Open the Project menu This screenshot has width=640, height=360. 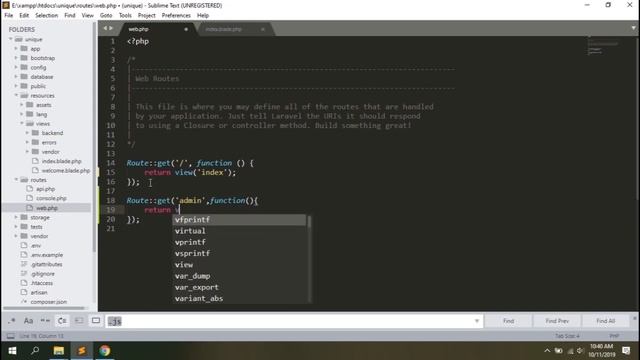147,15
